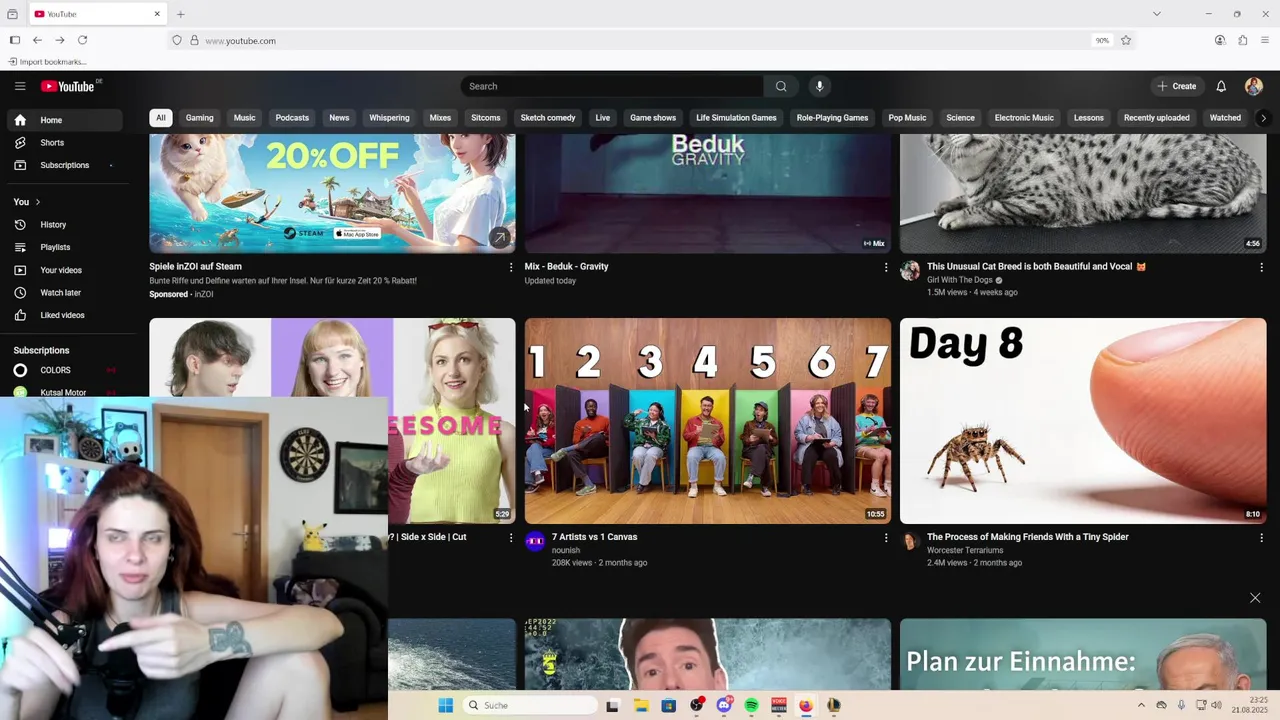Open options for the tiny spider video
Viewport: 1280px width, 720px height.
click(x=1261, y=538)
